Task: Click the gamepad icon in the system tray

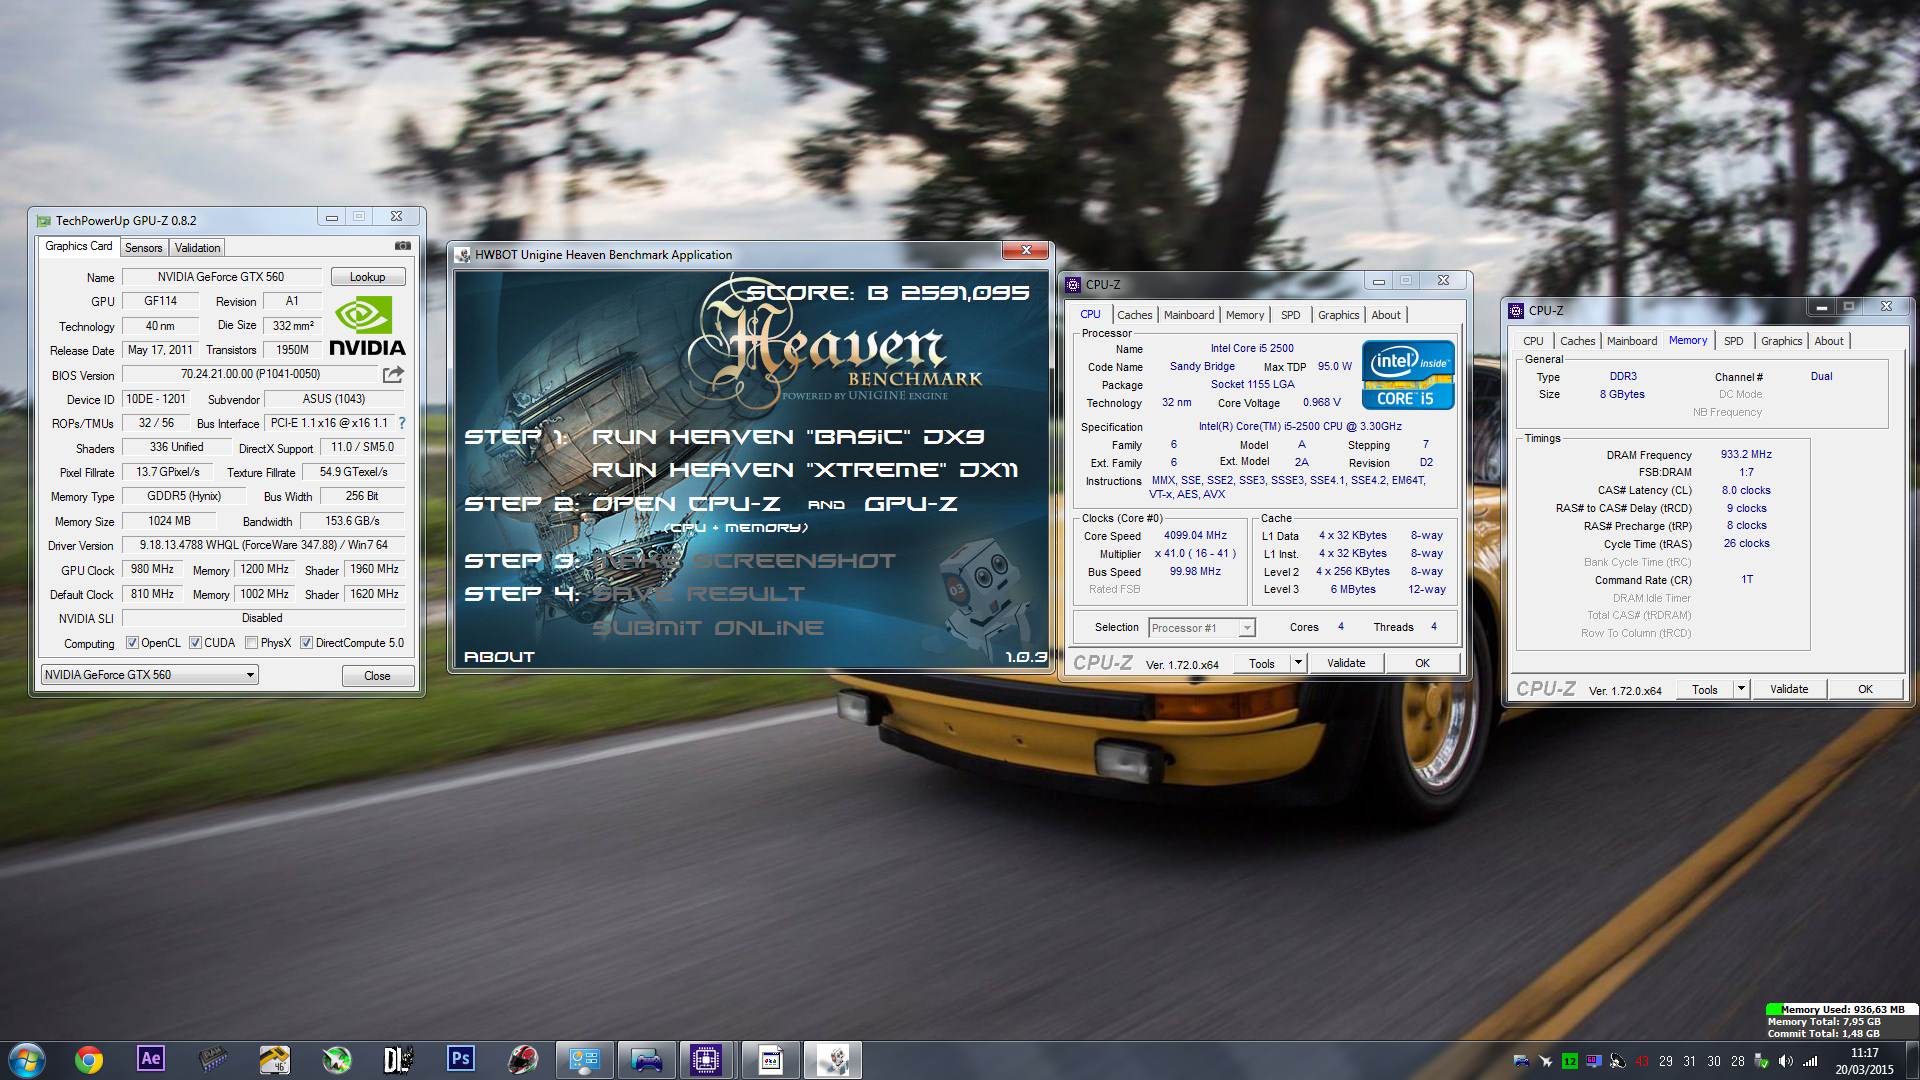Action: 1522,1061
